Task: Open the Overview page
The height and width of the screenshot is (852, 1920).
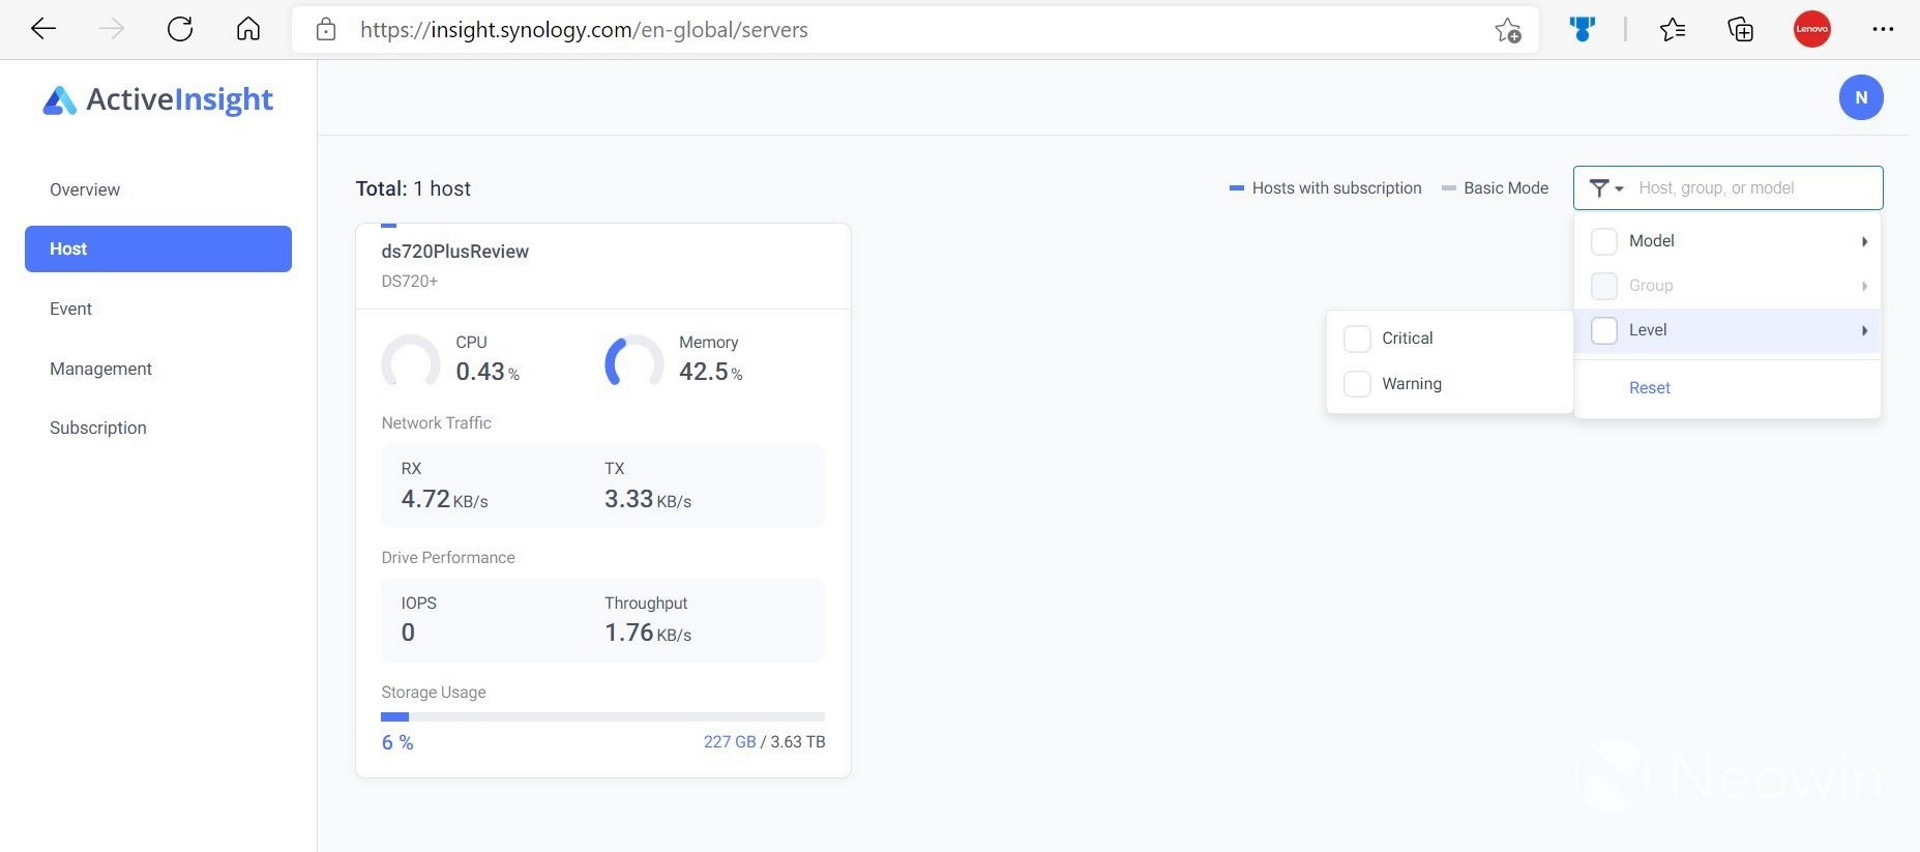Action: click(x=85, y=190)
